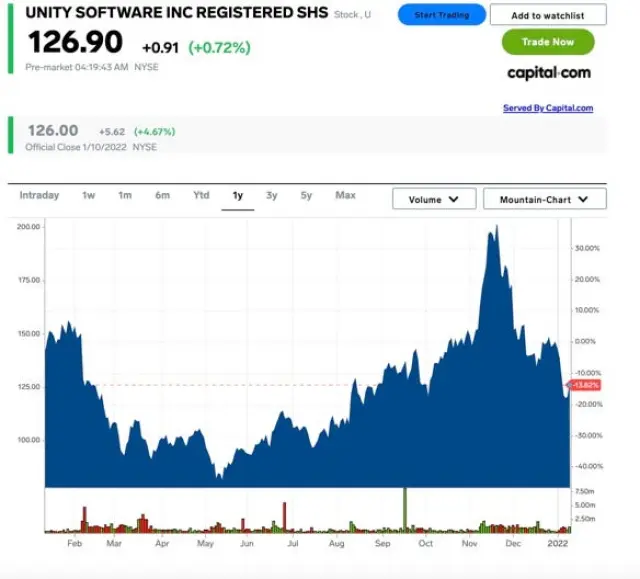Click the red -13.62% price marker
The width and height of the screenshot is (640, 579).
(583, 385)
